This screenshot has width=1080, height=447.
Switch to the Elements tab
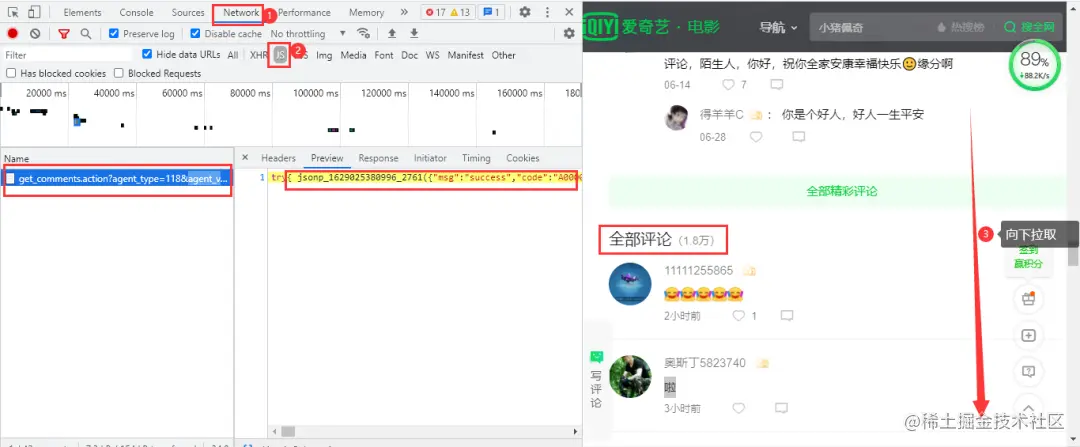(x=82, y=12)
